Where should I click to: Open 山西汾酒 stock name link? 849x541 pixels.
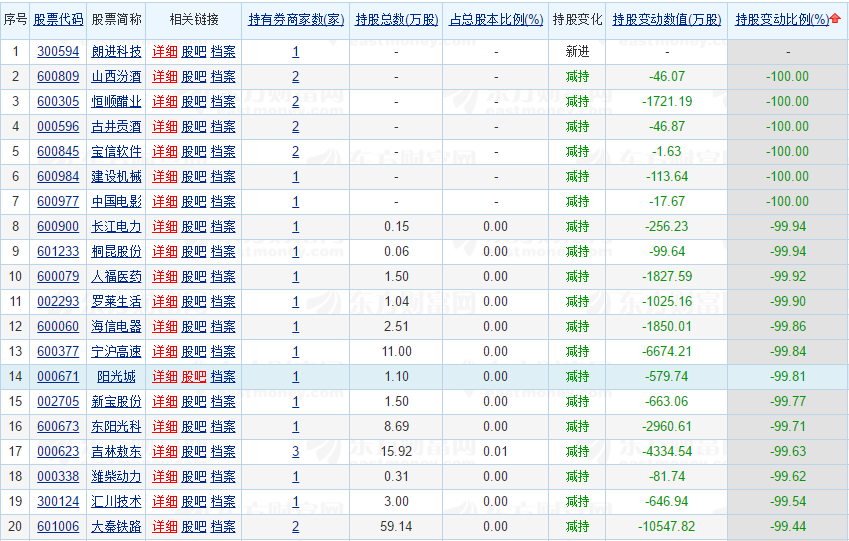tap(116, 76)
